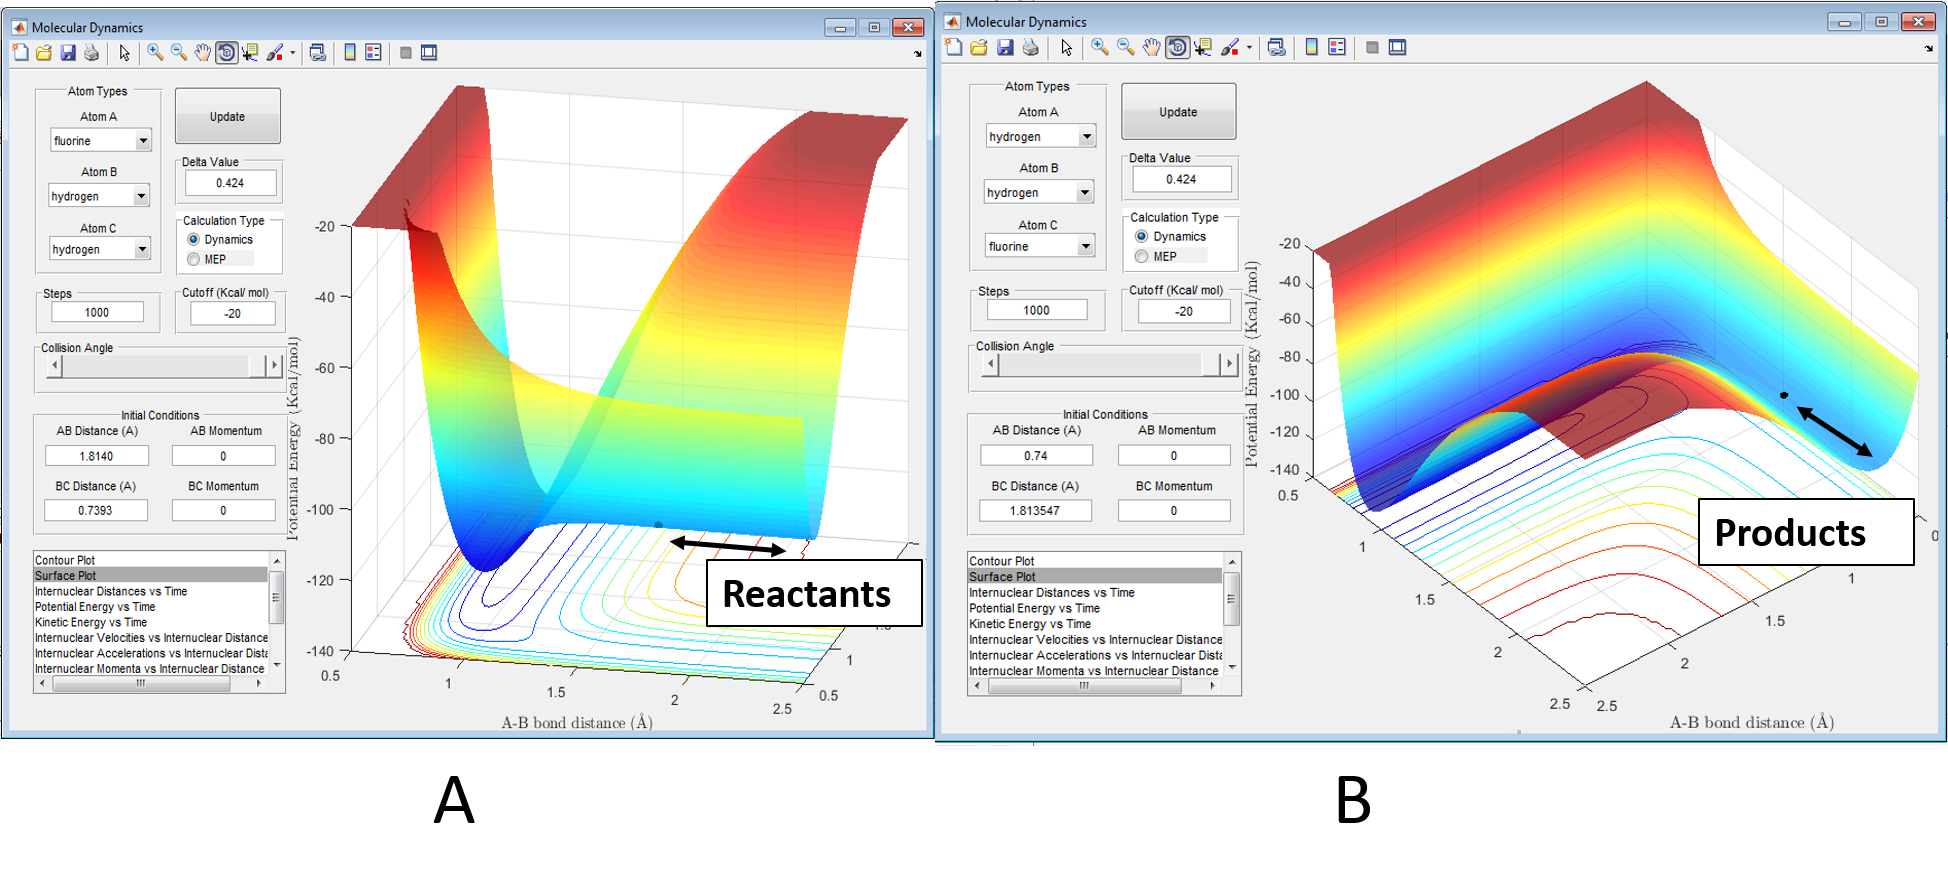Image resolution: width=1948 pixels, height=889 pixels.
Task: Click Zoom In icon in left window toolbar
Action: [x=155, y=53]
